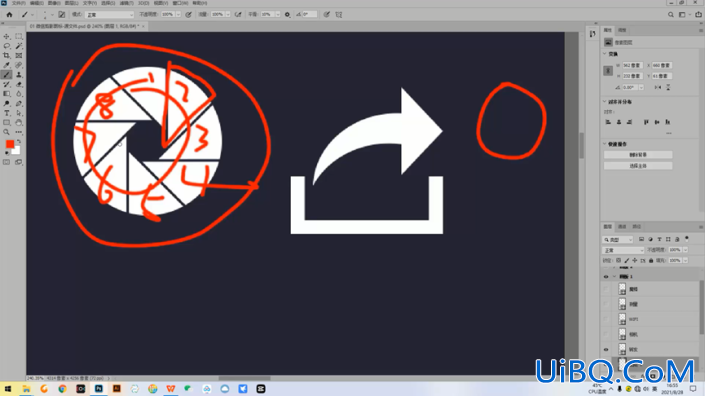Select the Brush tool in toolbox
Viewport: 705px width, 396px height.
(6, 75)
